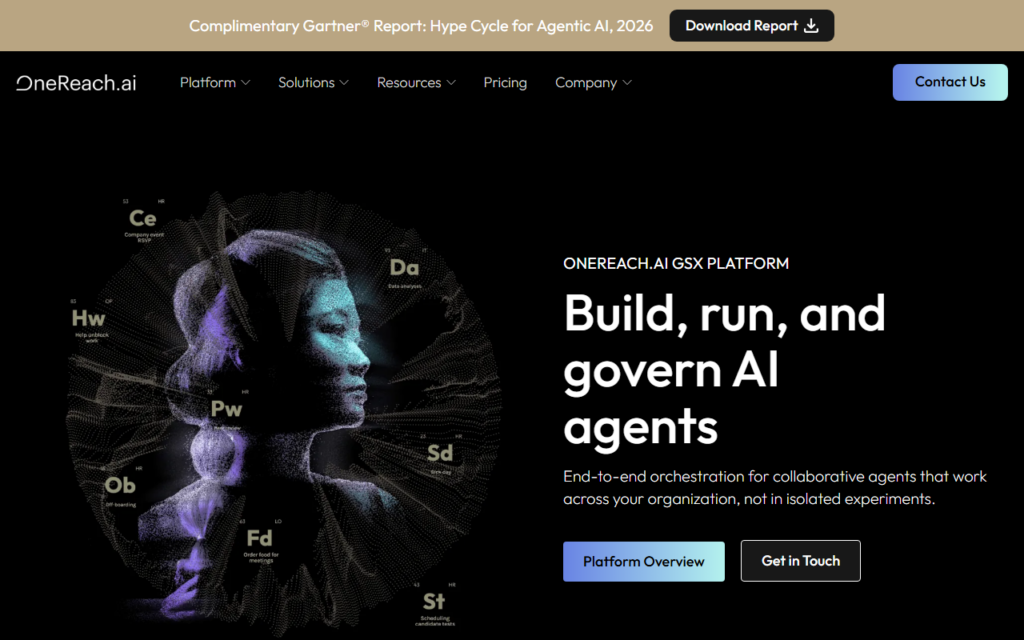Open the Platform navigation item
This screenshot has height=640, width=1024.
(215, 83)
